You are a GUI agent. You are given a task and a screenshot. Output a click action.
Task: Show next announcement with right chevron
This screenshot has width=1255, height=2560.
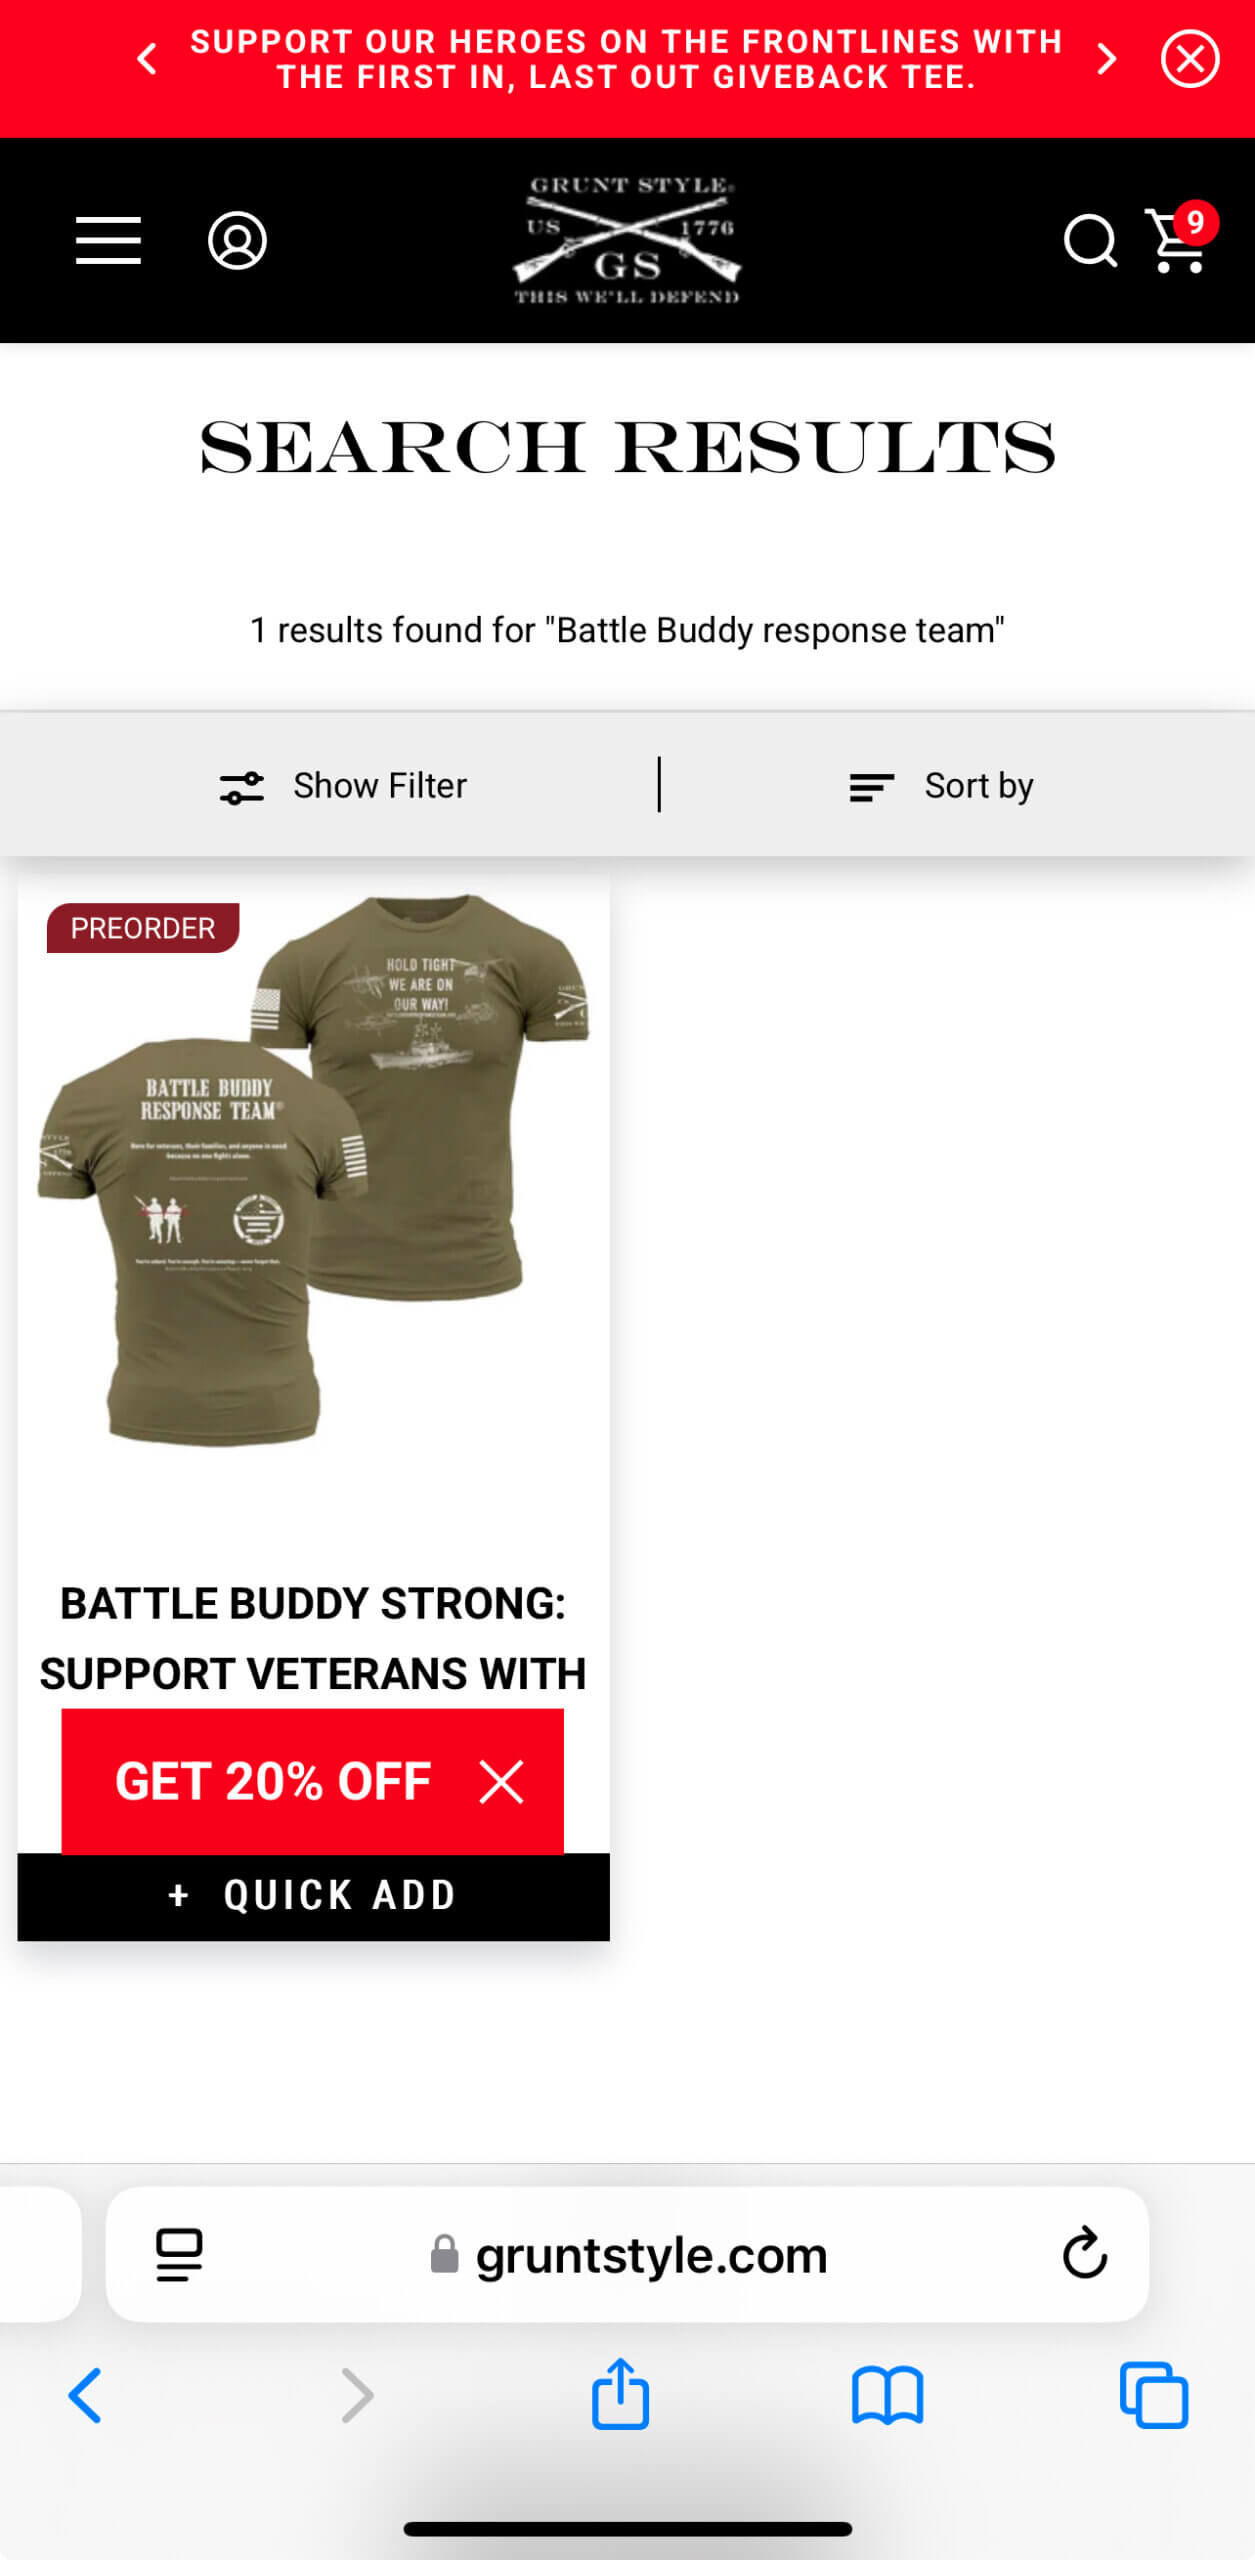pyautogui.click(x=1106, y=59)
